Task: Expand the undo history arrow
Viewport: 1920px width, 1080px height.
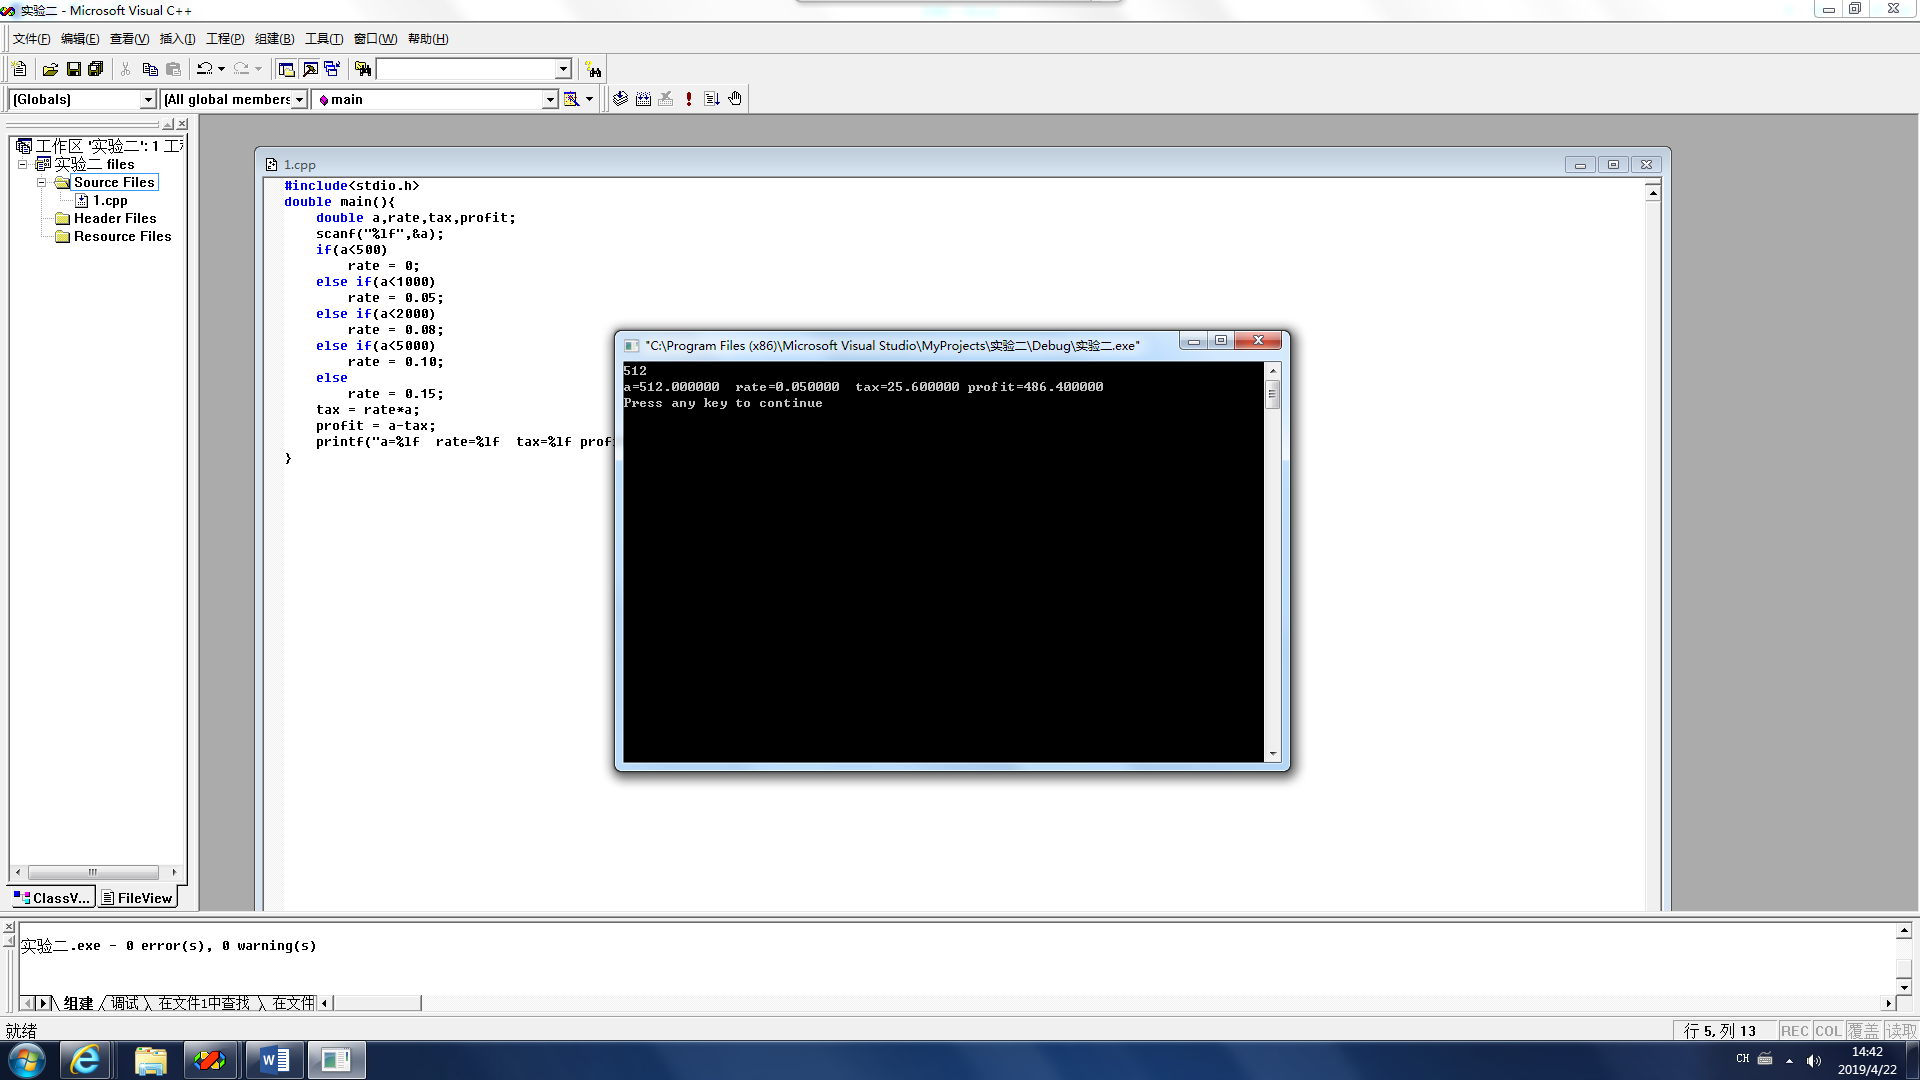Action: (x=221, y=69)
